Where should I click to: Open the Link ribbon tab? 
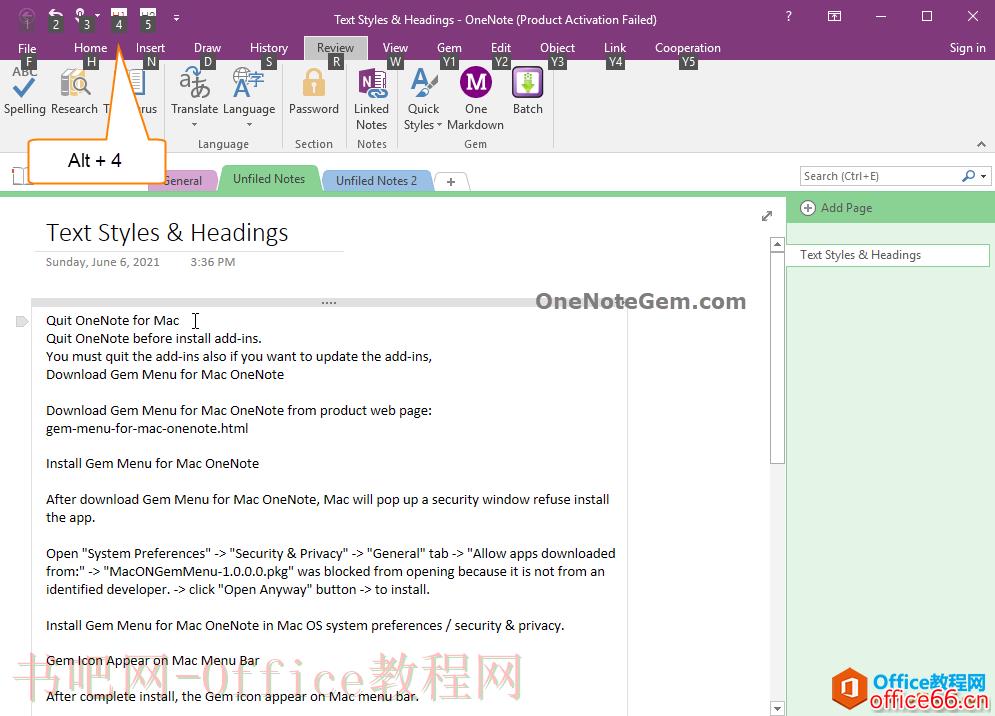(x=615, y=48)
